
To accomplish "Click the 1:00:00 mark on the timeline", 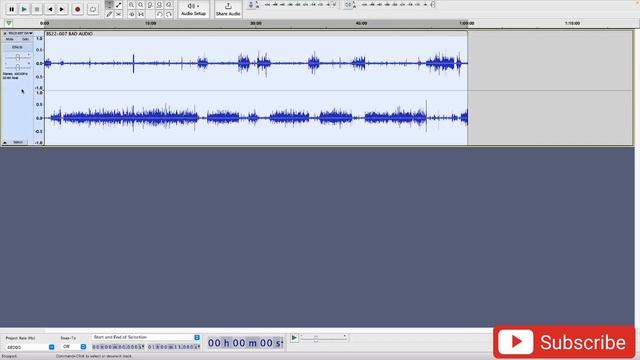I will pos(467,23).
